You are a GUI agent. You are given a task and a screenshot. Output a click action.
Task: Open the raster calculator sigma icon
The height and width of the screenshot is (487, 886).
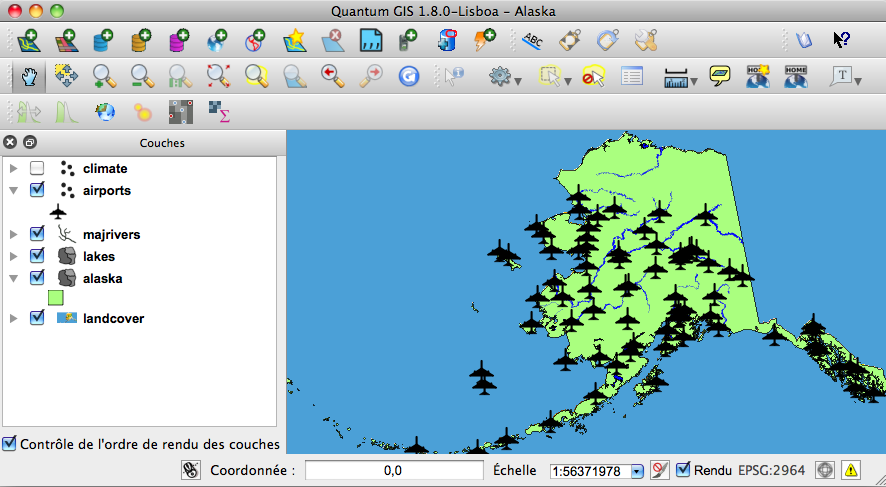(218, 112)
